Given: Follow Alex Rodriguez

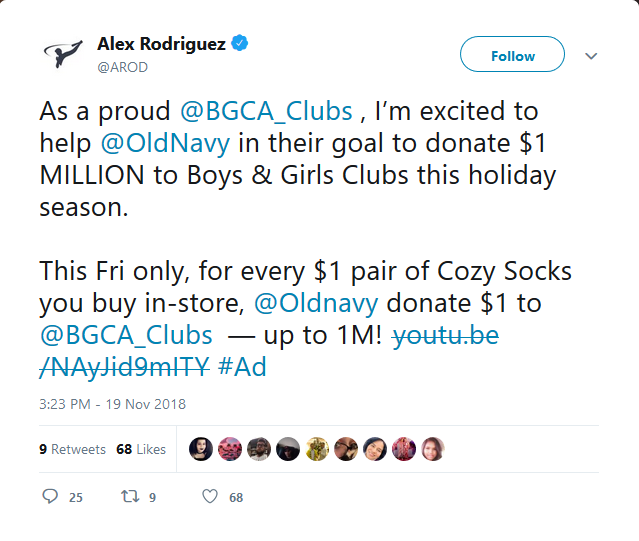Looking at the screenshot, I should point(512,56).
